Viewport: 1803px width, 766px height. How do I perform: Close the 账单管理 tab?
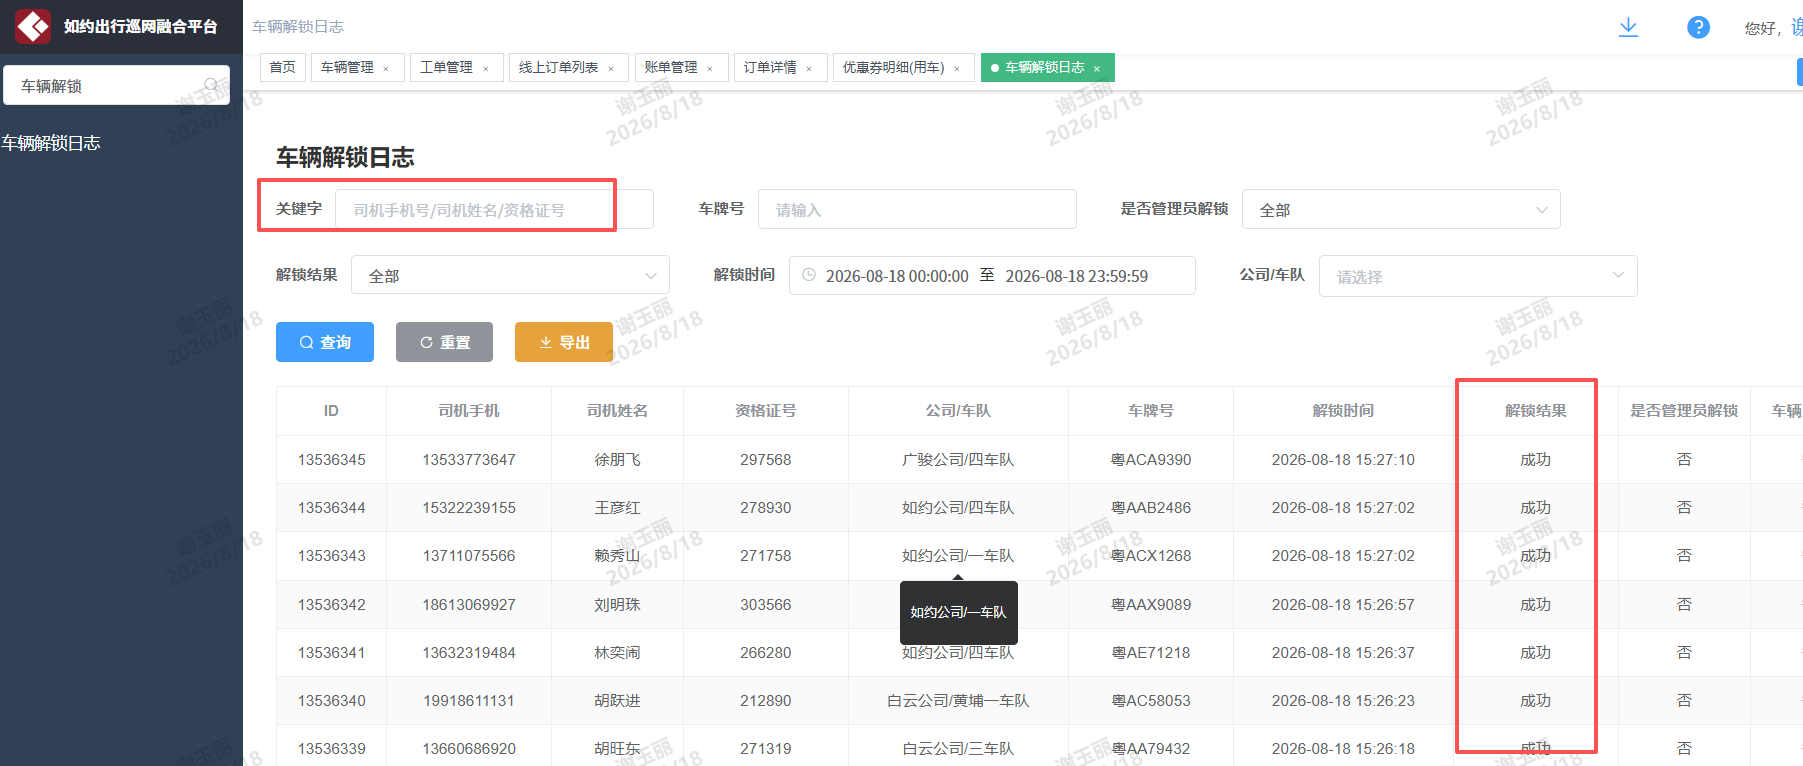710,69
